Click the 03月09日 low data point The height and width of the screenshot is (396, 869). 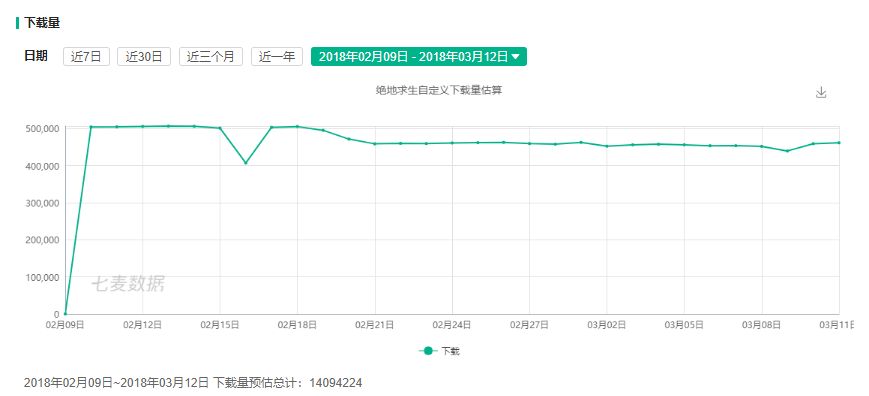pyautogui.click(x=788, y=151)
